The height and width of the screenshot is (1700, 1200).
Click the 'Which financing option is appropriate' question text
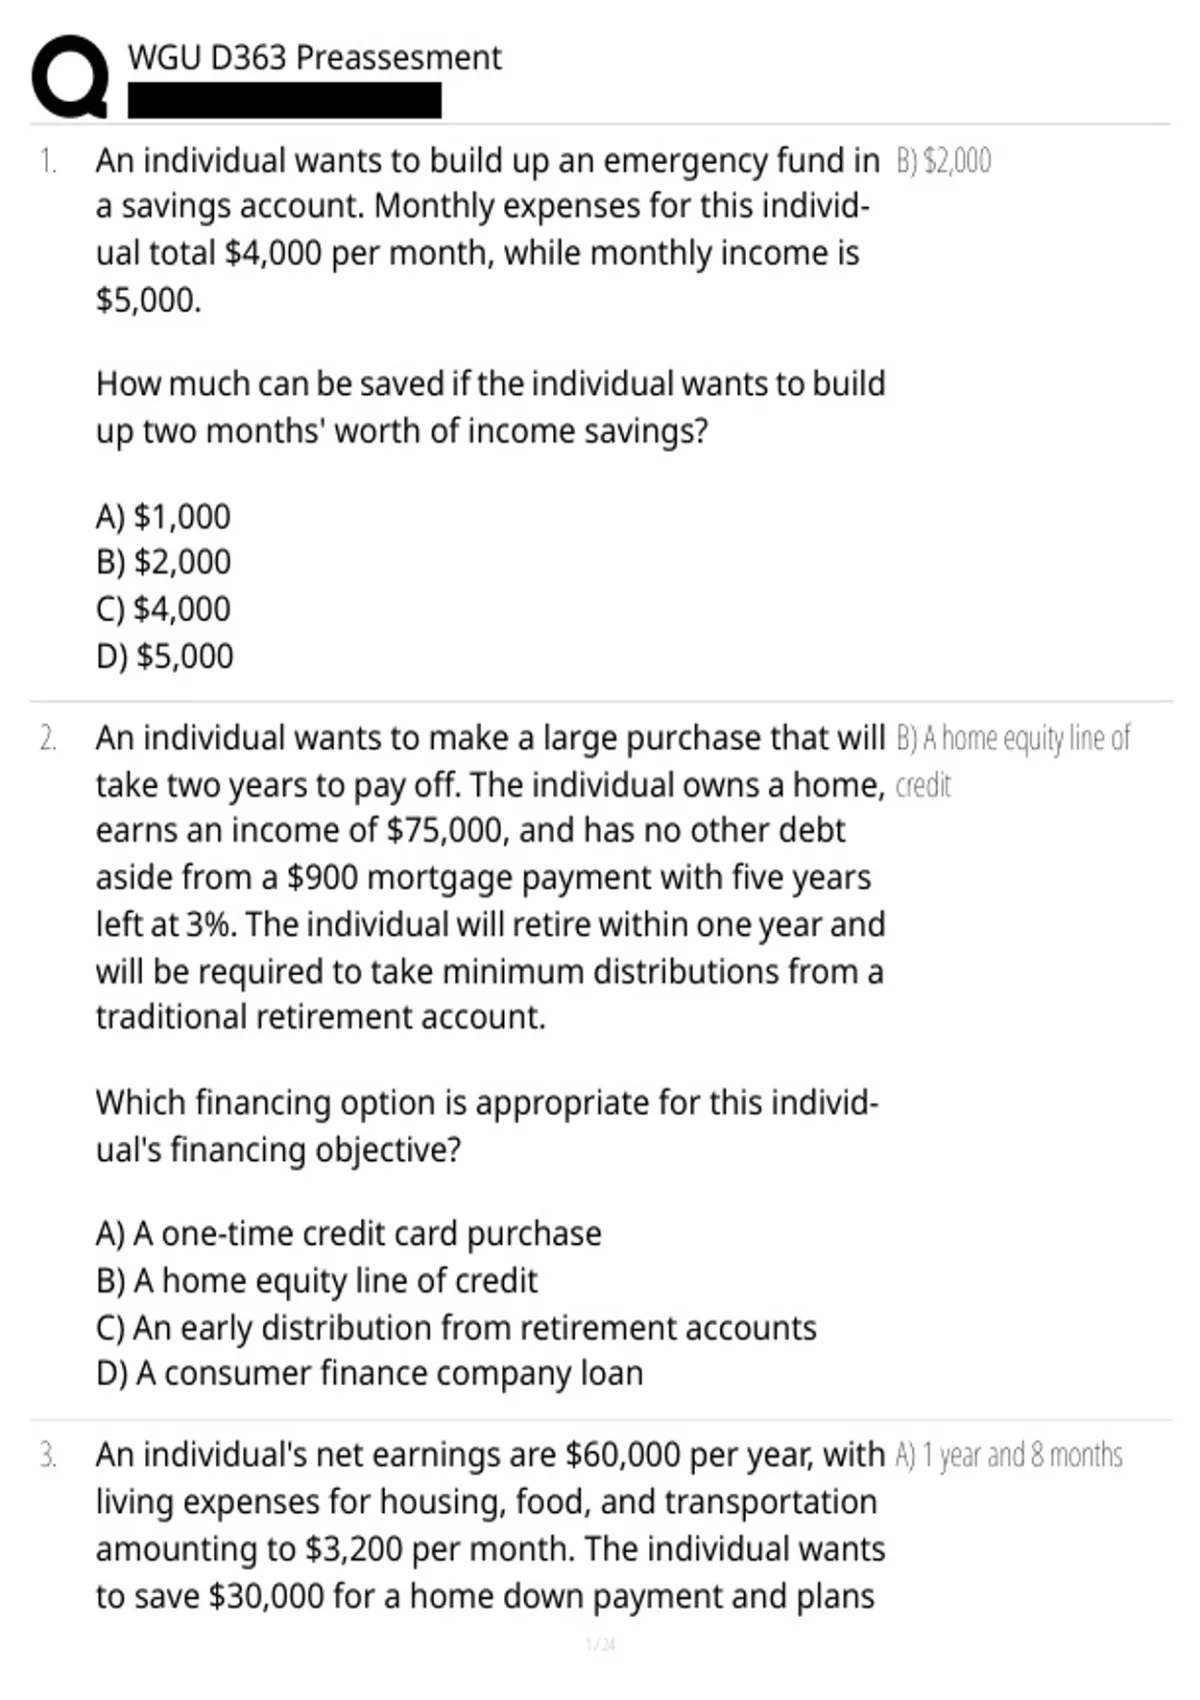tap(487, 1126)
